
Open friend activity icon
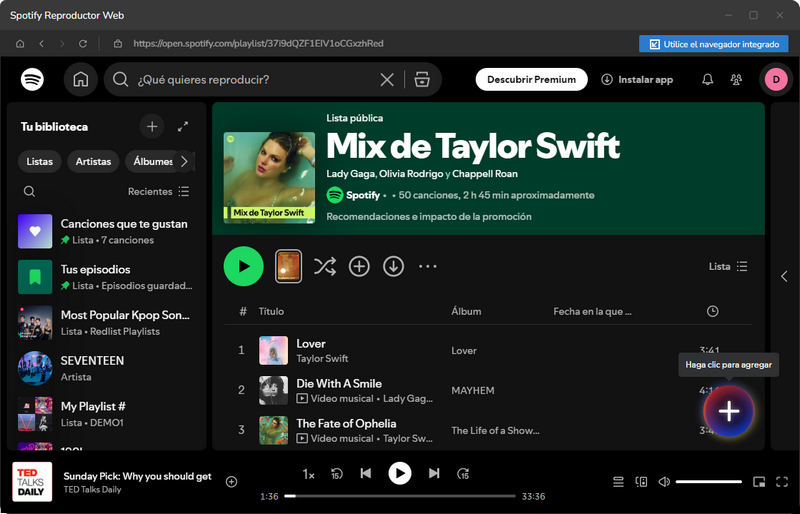[736, 80]
